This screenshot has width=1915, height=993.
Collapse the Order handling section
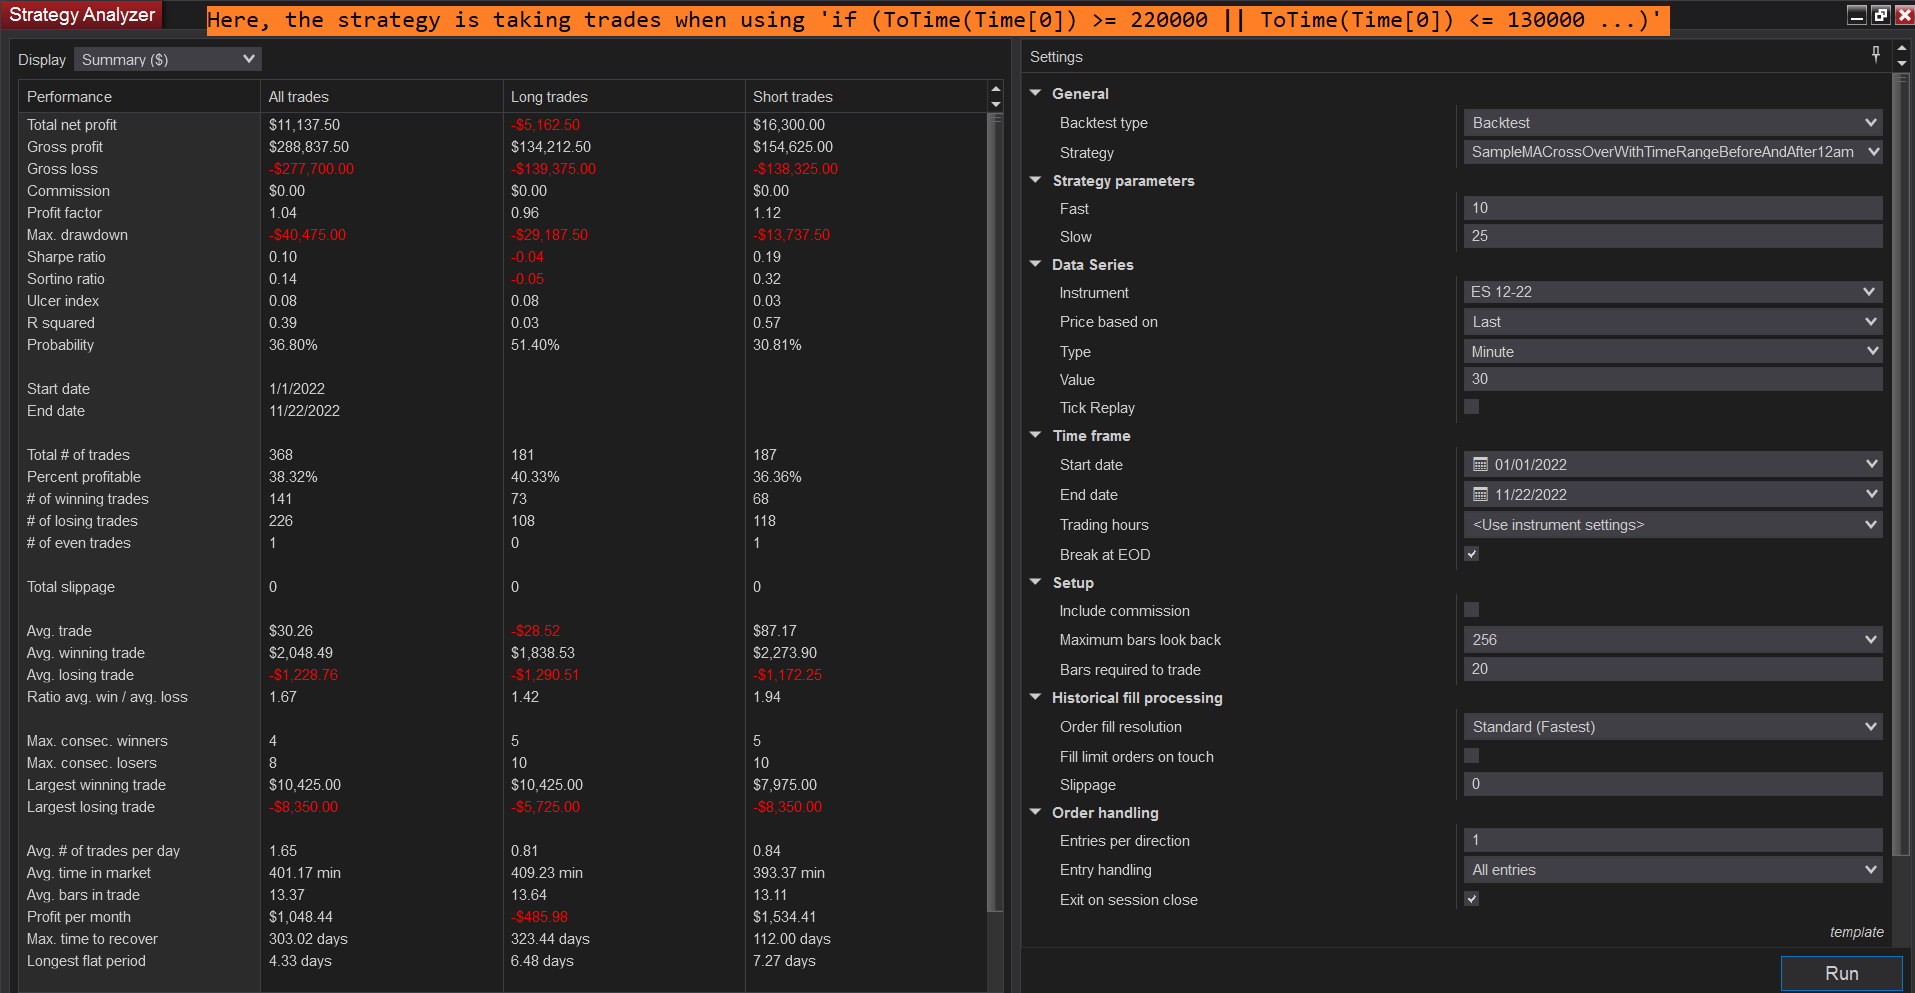pyautogui.click(x=1035, y=812)
